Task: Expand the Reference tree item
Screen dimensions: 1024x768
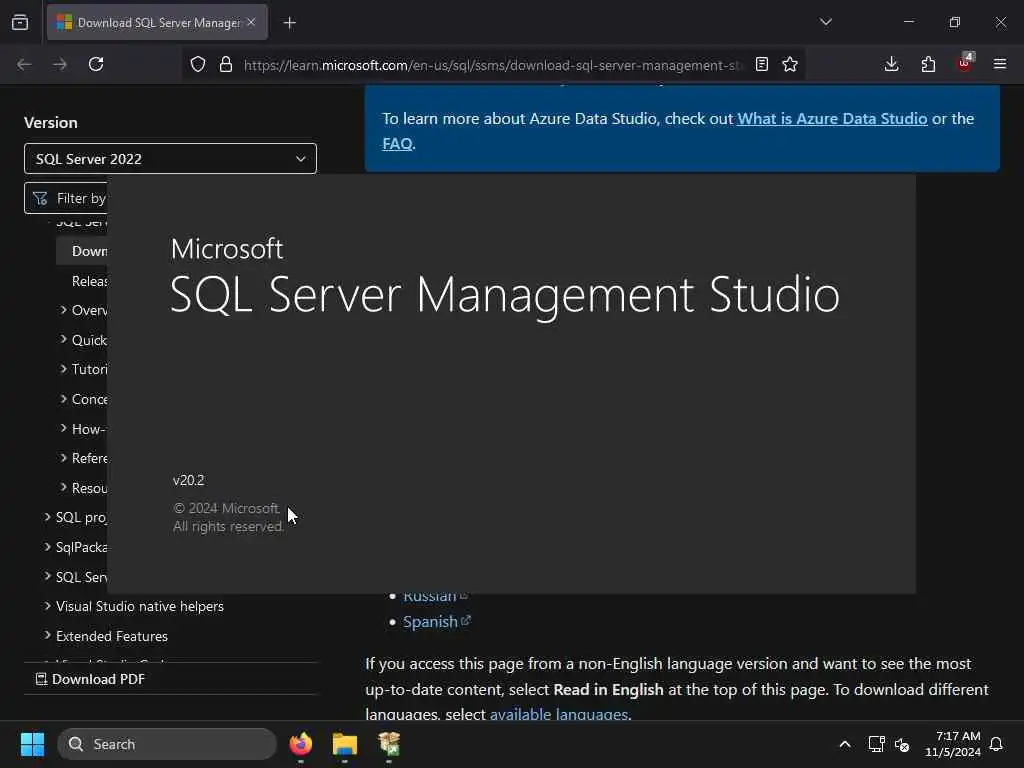Action: [63, 458]
